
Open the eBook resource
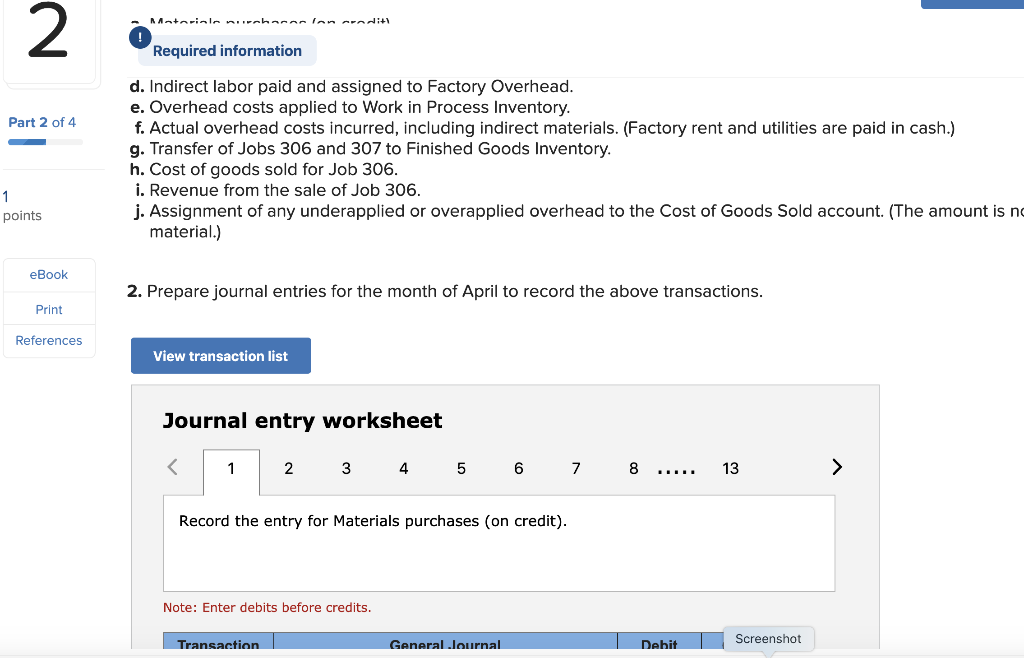point(48,274)
